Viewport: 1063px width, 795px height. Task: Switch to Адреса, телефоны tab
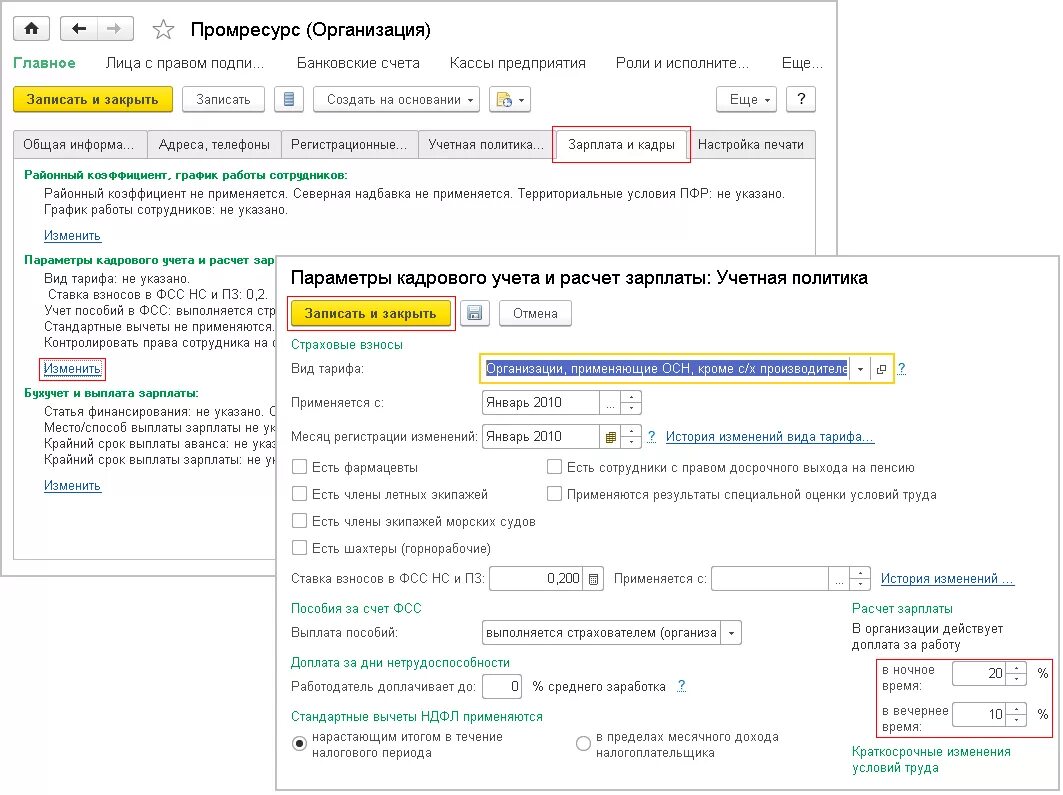[x=214, y=144]
